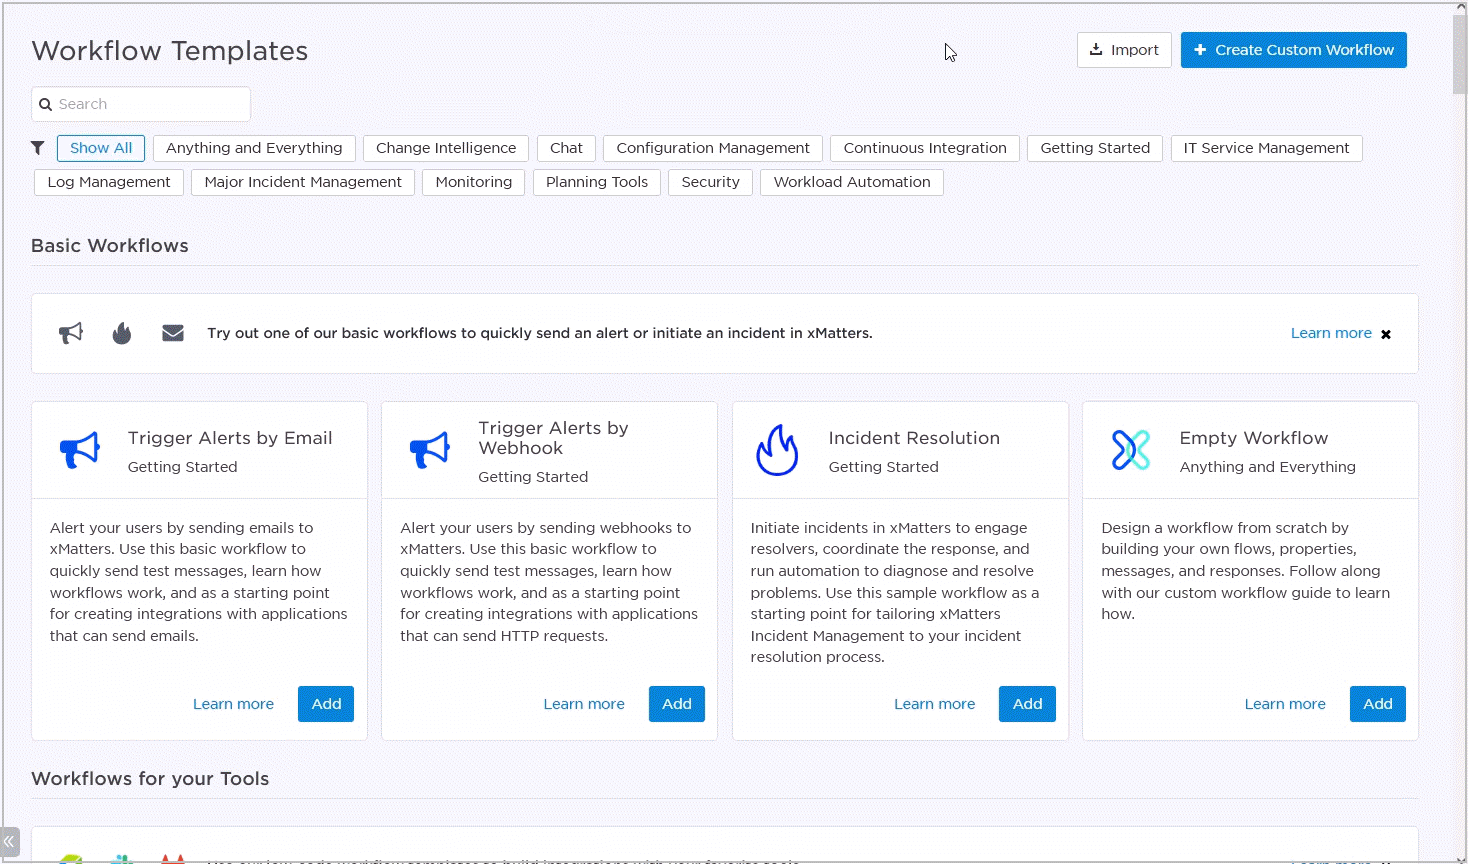Click the xMatters logo on Empty Workflow card

1131,450
